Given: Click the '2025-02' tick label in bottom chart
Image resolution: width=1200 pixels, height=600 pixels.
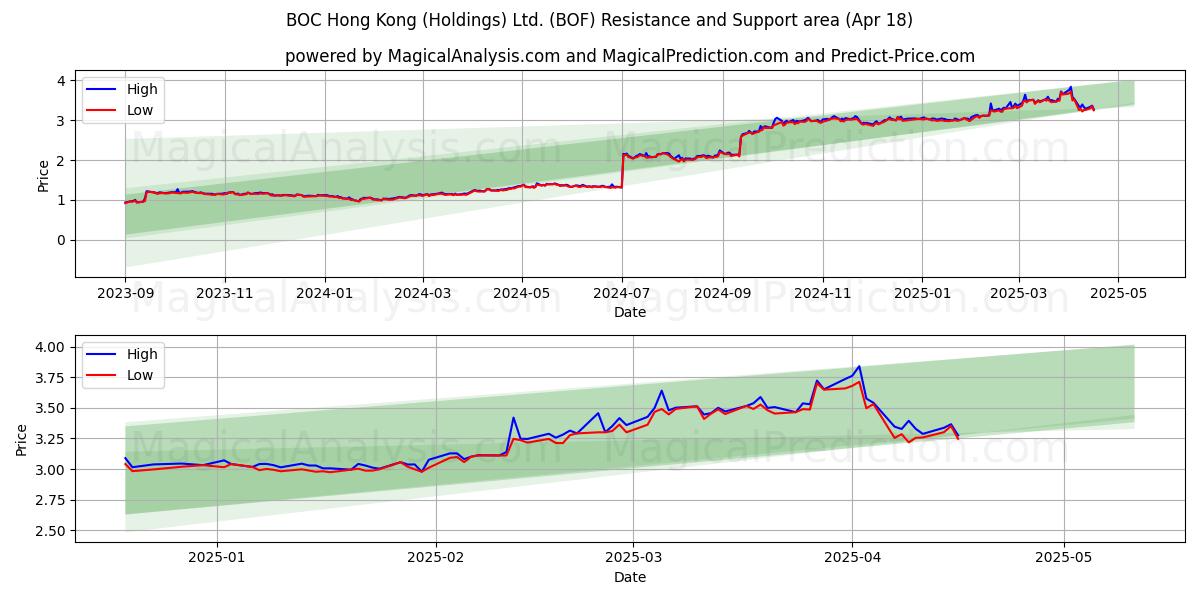Looking at the screenshot, I should (x=437, y=559).
